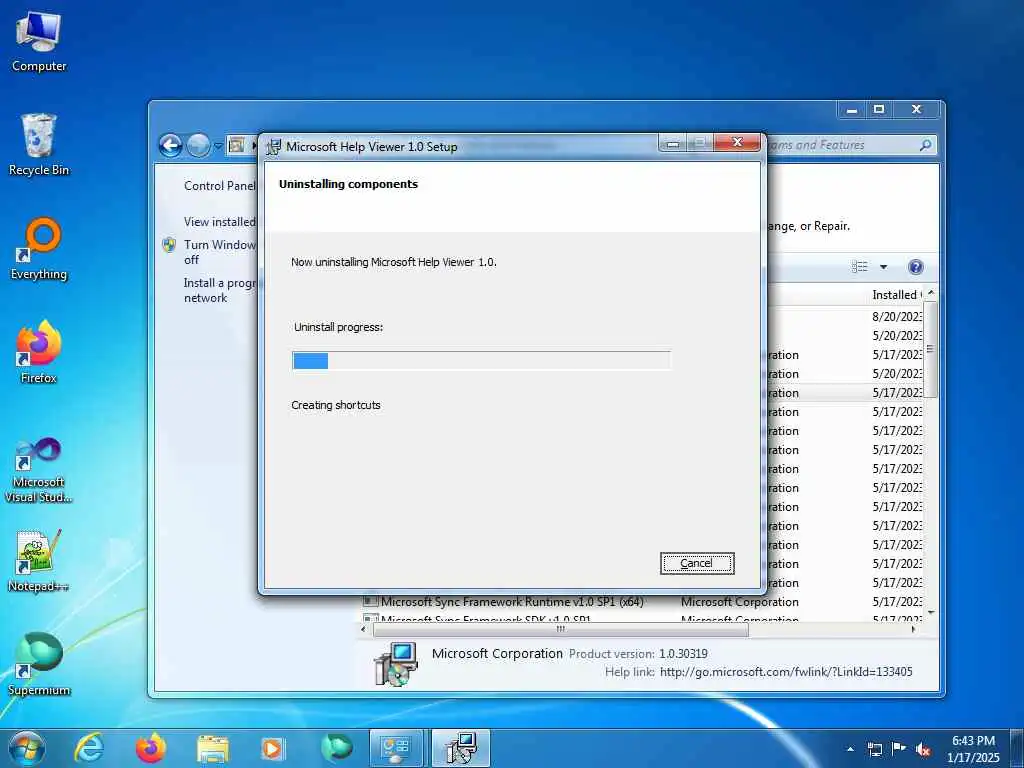This screenshot has width=1024, height=768.
Task: Open Notepad++ desktop shortcut
Action: (x=39, y=560)
